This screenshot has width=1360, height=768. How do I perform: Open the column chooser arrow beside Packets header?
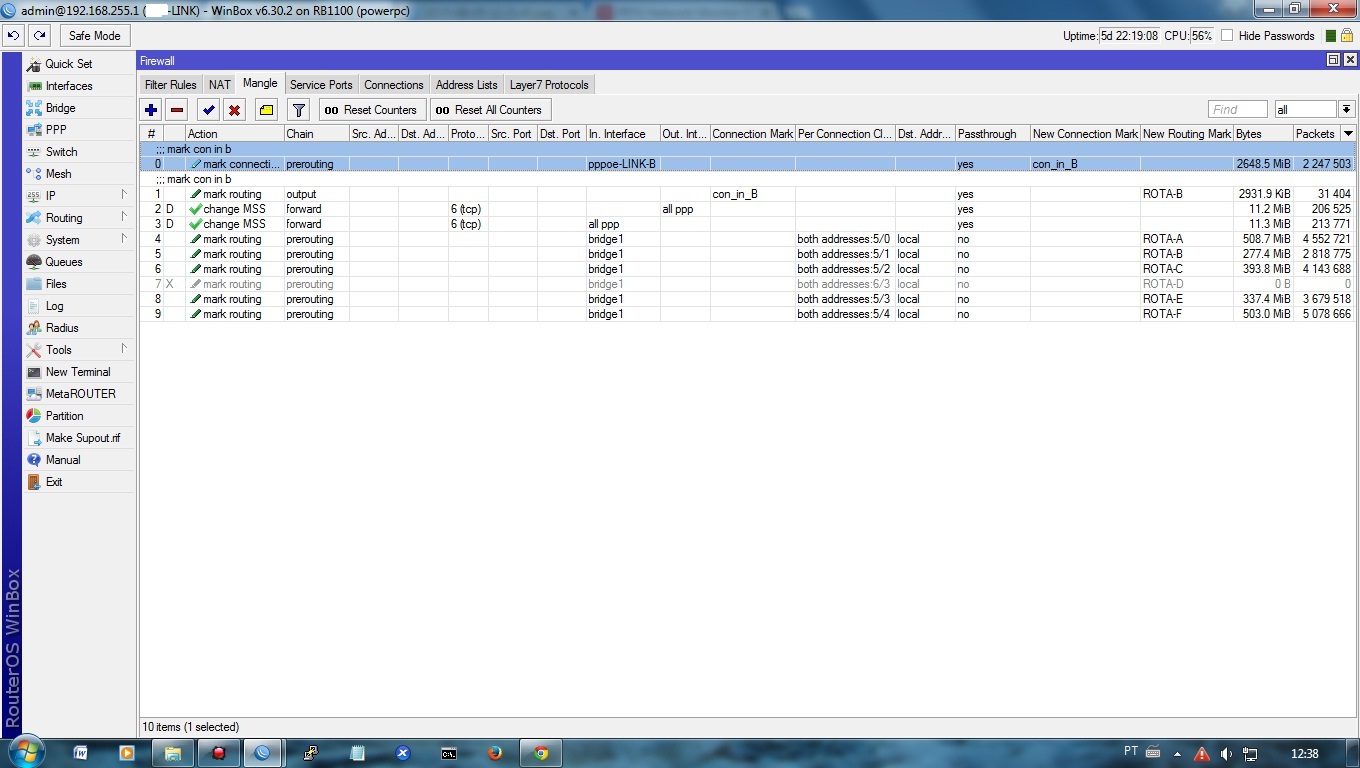coord(1348,133)
